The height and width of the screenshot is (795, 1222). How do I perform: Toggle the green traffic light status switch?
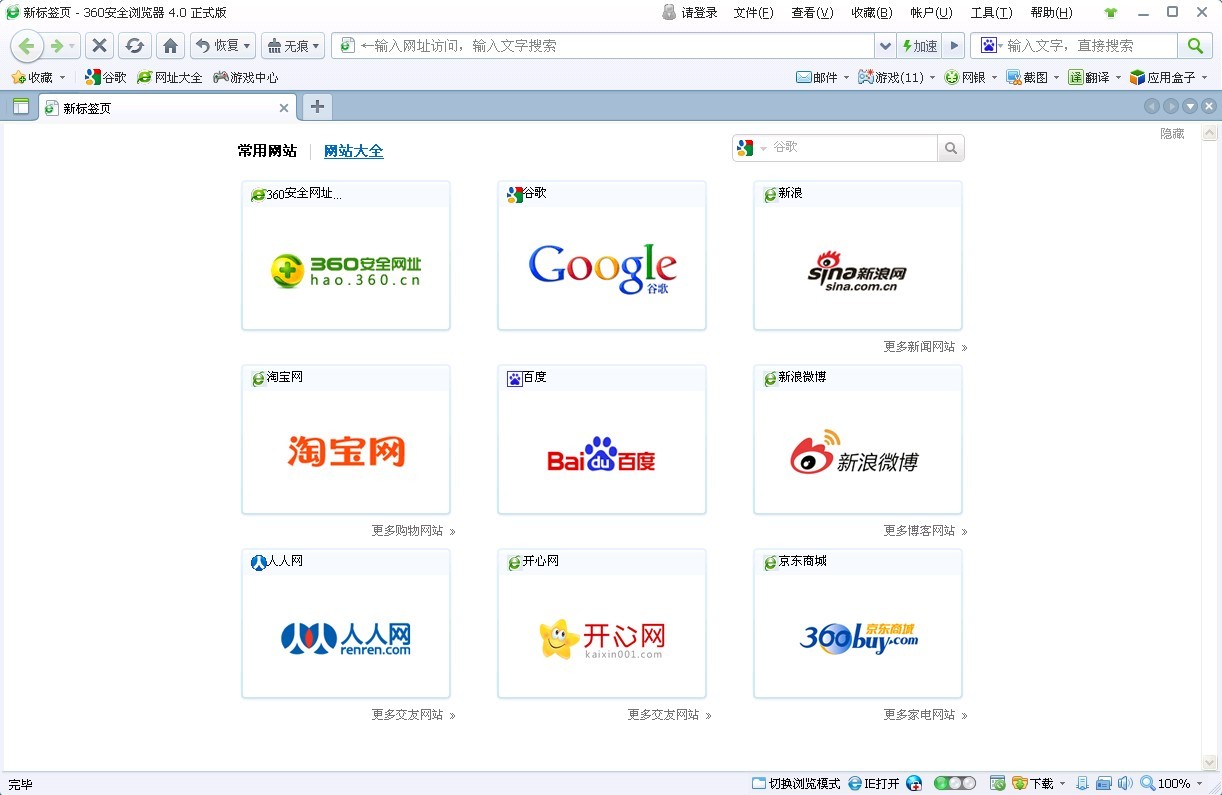tap(955, 783)
